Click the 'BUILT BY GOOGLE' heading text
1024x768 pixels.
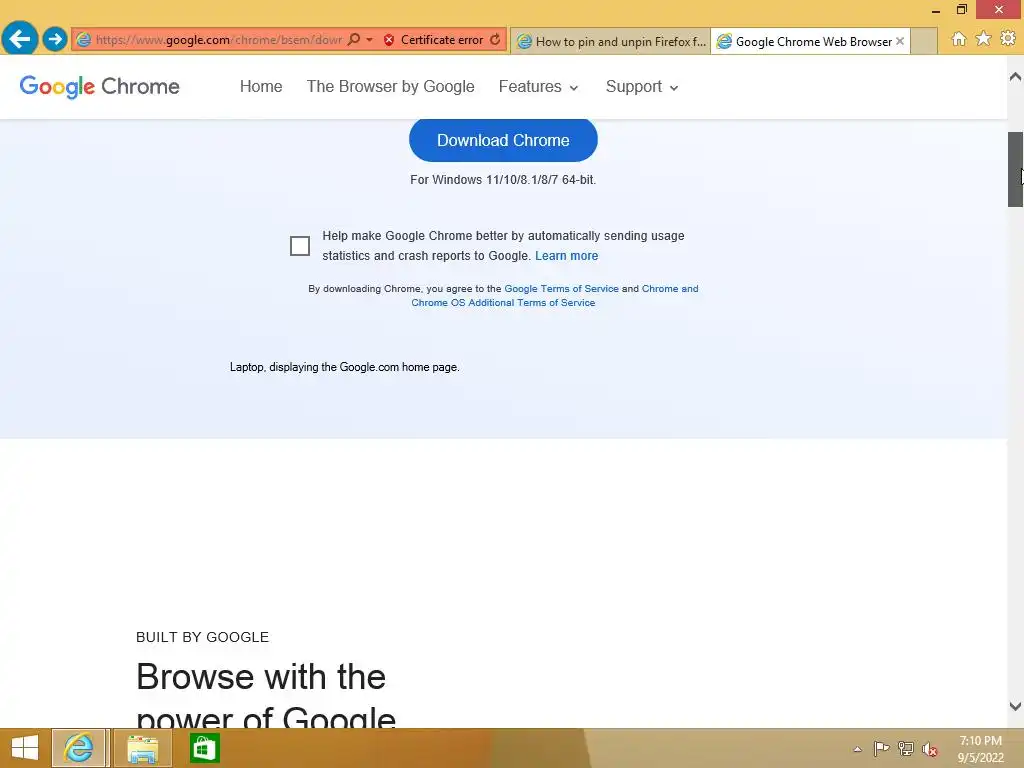[x=202, y=637]
